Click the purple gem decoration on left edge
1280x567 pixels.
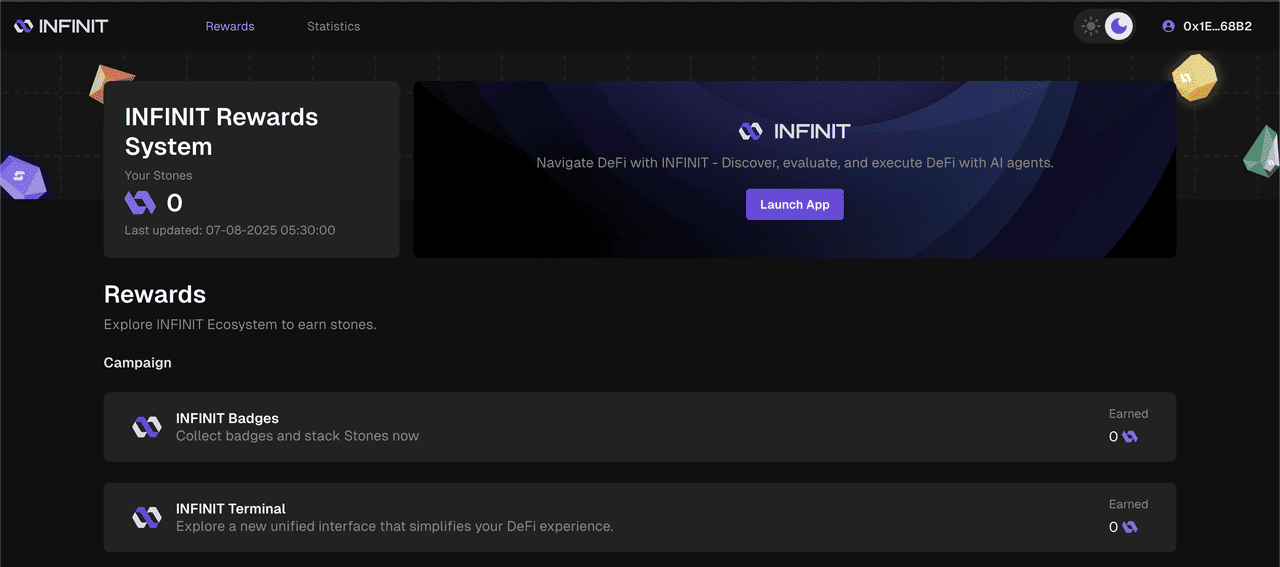(x=22, y=176)
